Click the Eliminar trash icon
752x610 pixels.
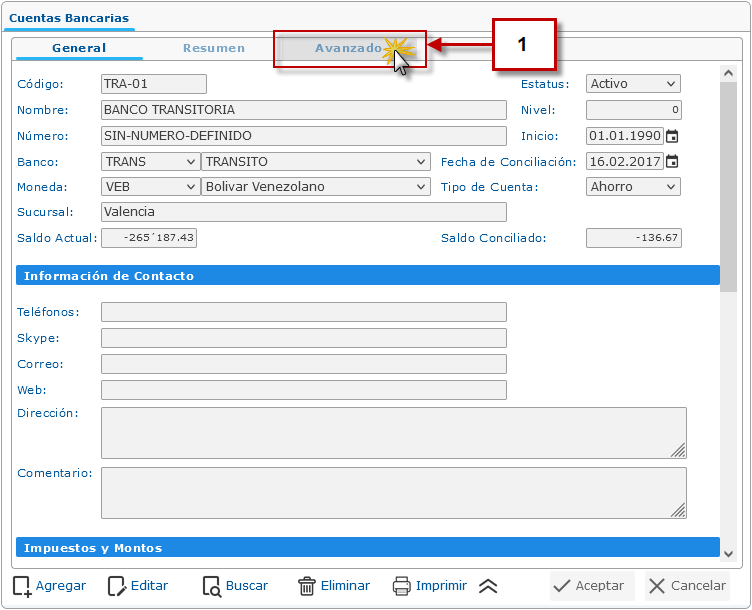(307, 586)
